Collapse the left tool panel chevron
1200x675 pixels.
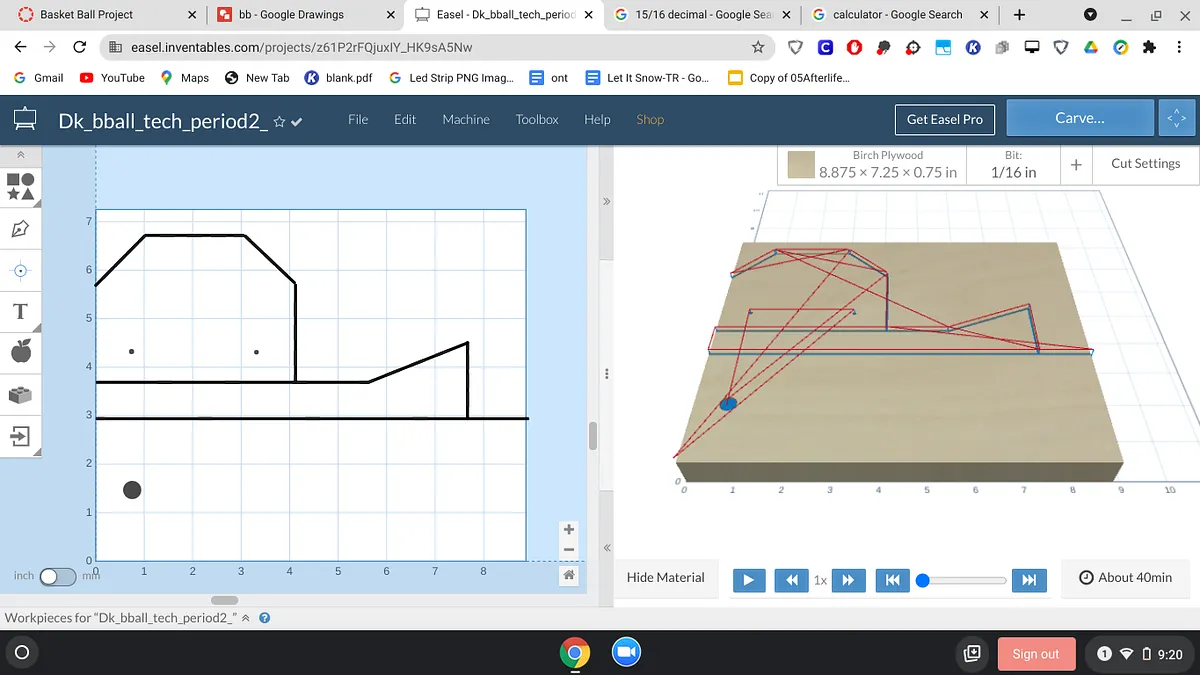point(20,156)
